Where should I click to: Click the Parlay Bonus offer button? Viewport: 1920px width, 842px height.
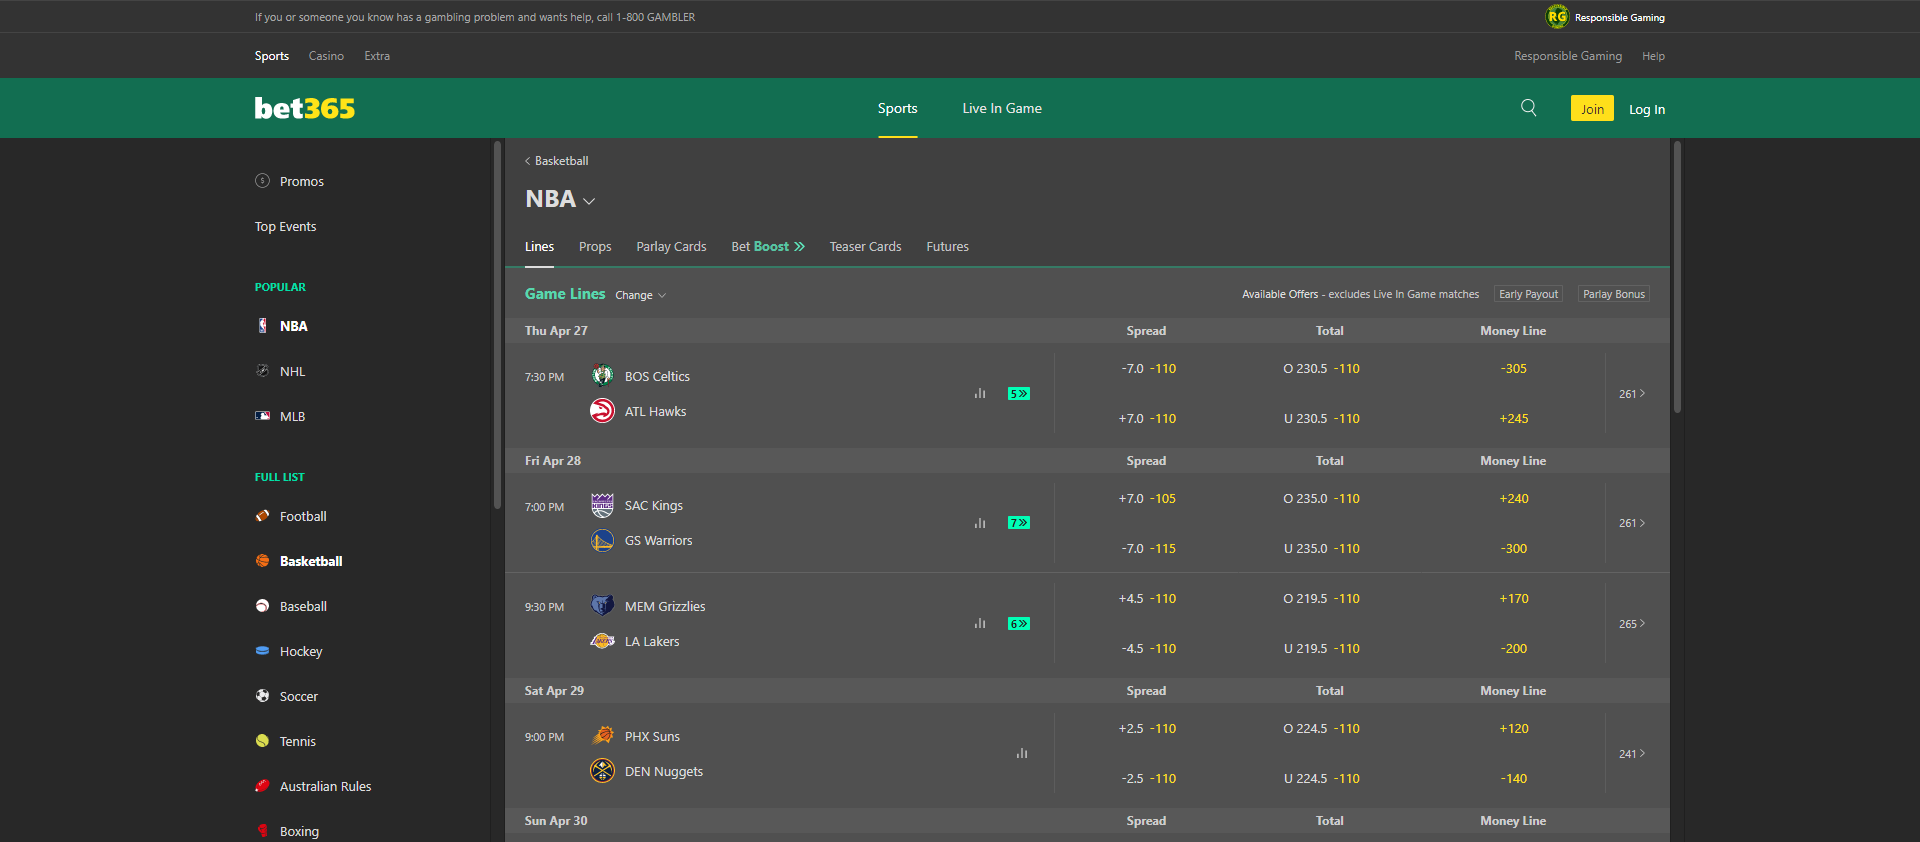pyautogui.click(x=1614, y=294)
